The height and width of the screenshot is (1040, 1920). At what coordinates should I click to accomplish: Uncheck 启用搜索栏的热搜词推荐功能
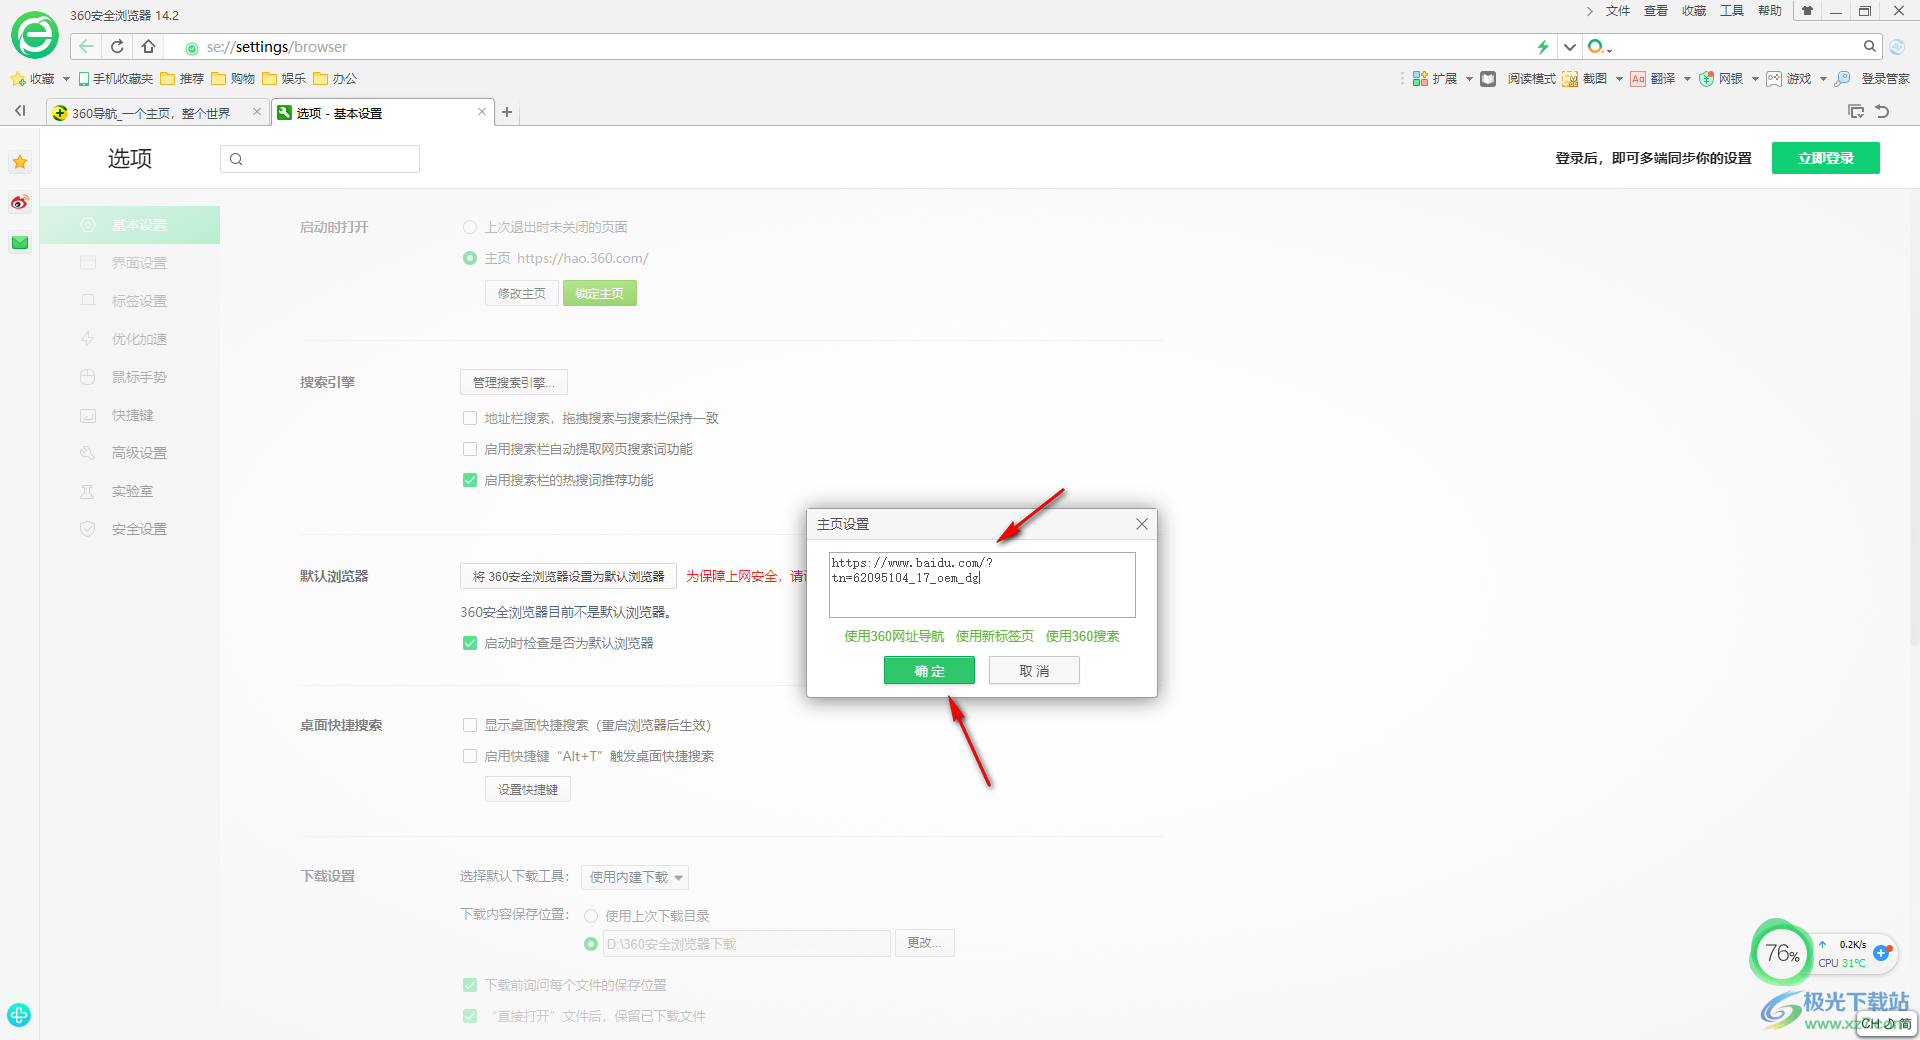470,480
